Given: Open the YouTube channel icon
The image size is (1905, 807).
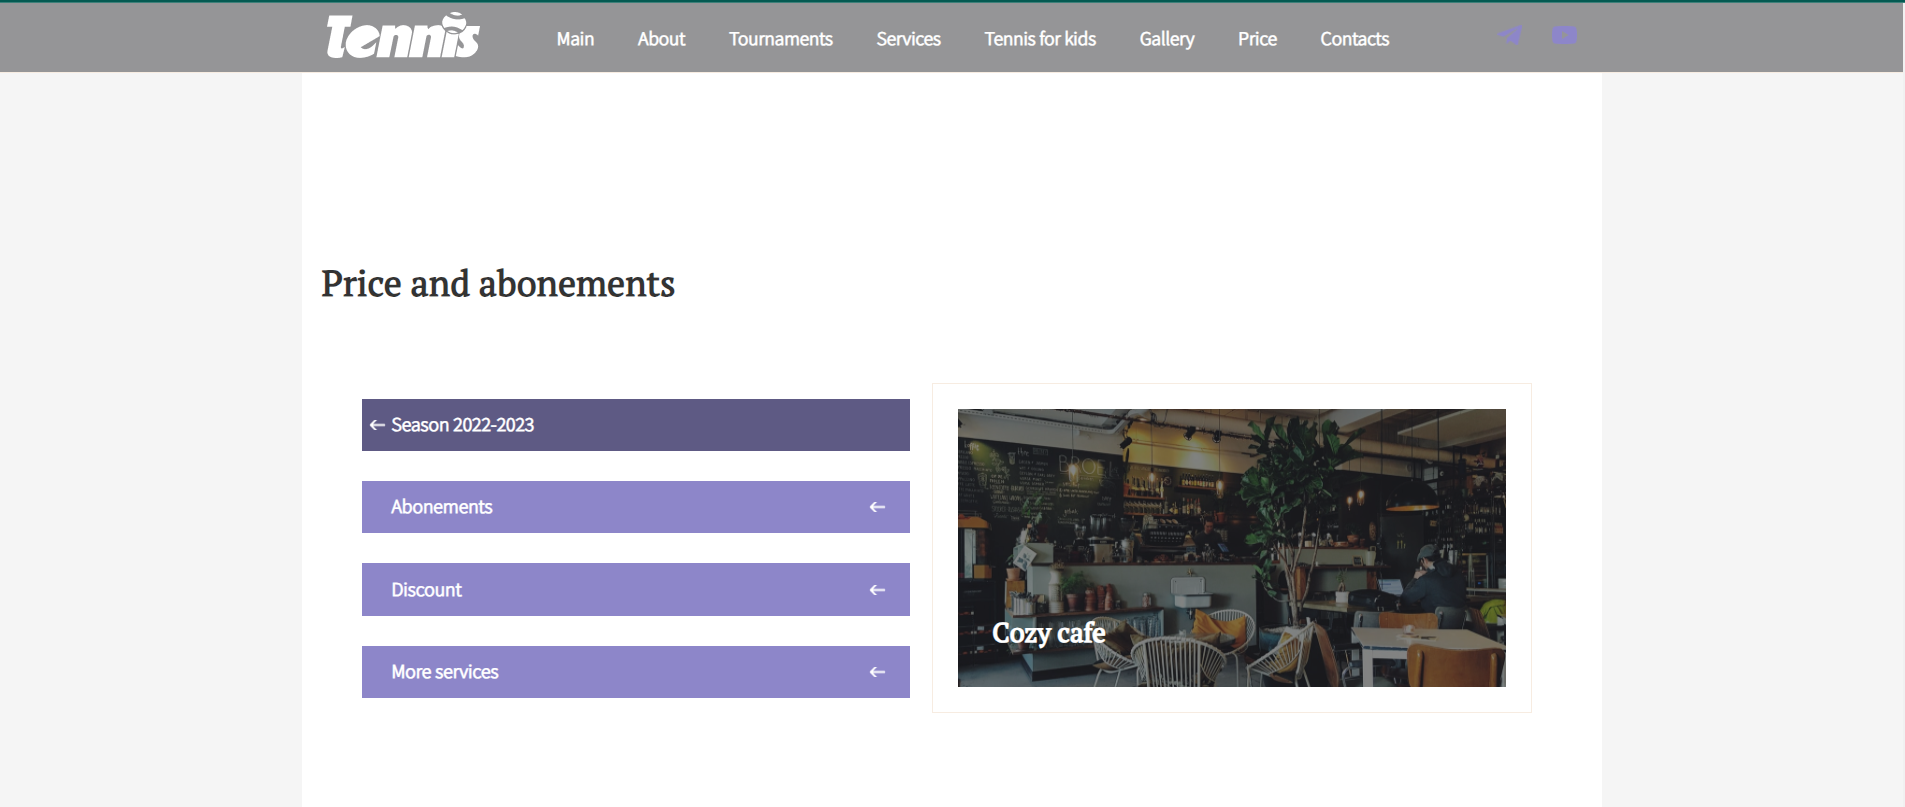Looking at the screenshot, I should pyautogui.click(x=1564, y=36).
